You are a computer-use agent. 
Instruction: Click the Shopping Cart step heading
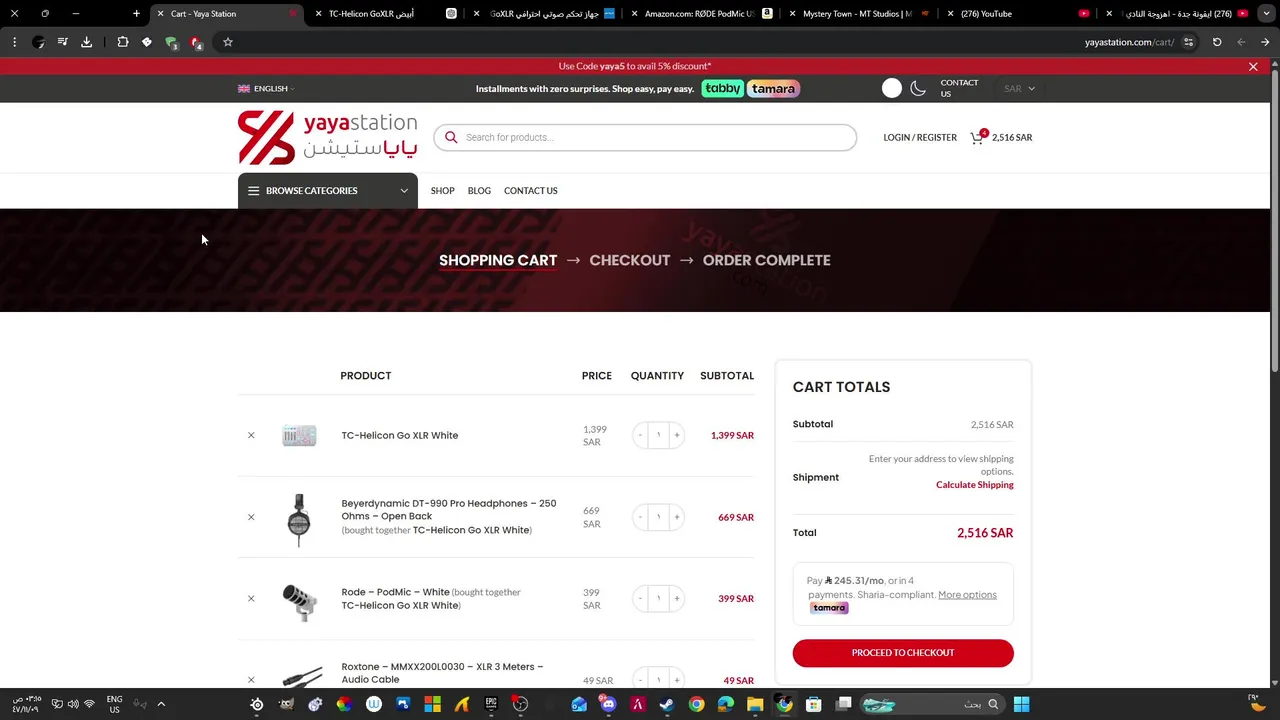(x=498, y=260)
